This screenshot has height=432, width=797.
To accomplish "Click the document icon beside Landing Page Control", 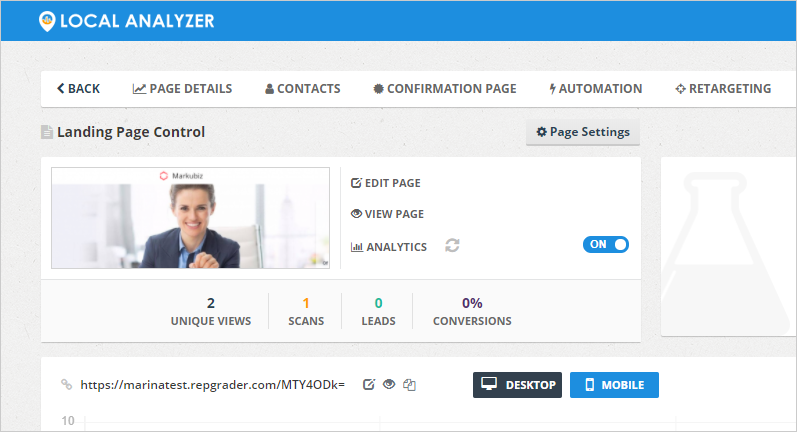I will pyautogui.click(x=46, y=132).
